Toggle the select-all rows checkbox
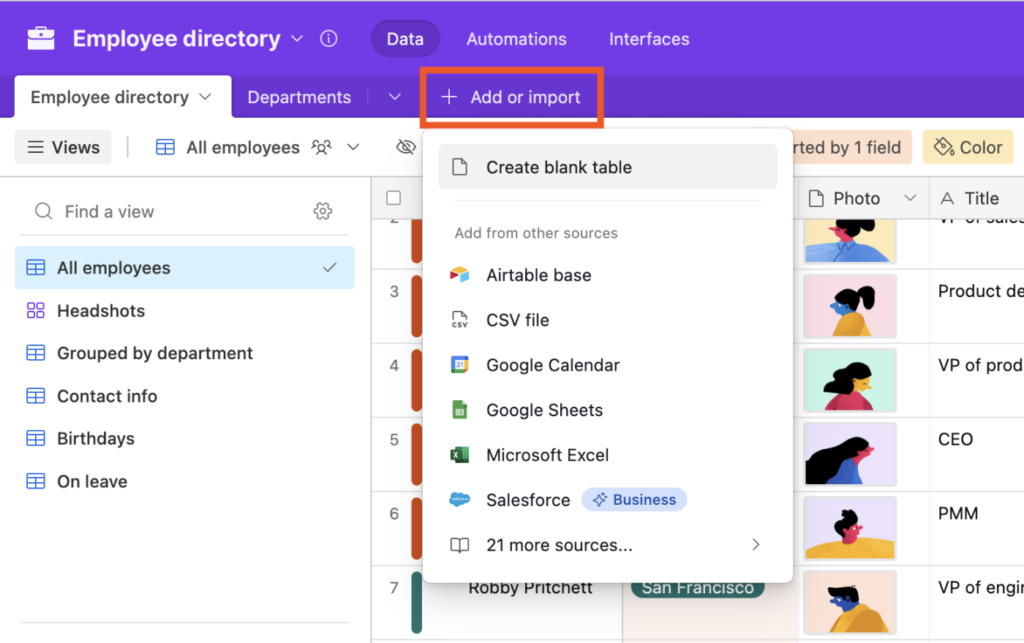This screenshot has height=643, width=1024. click(393, 198)
